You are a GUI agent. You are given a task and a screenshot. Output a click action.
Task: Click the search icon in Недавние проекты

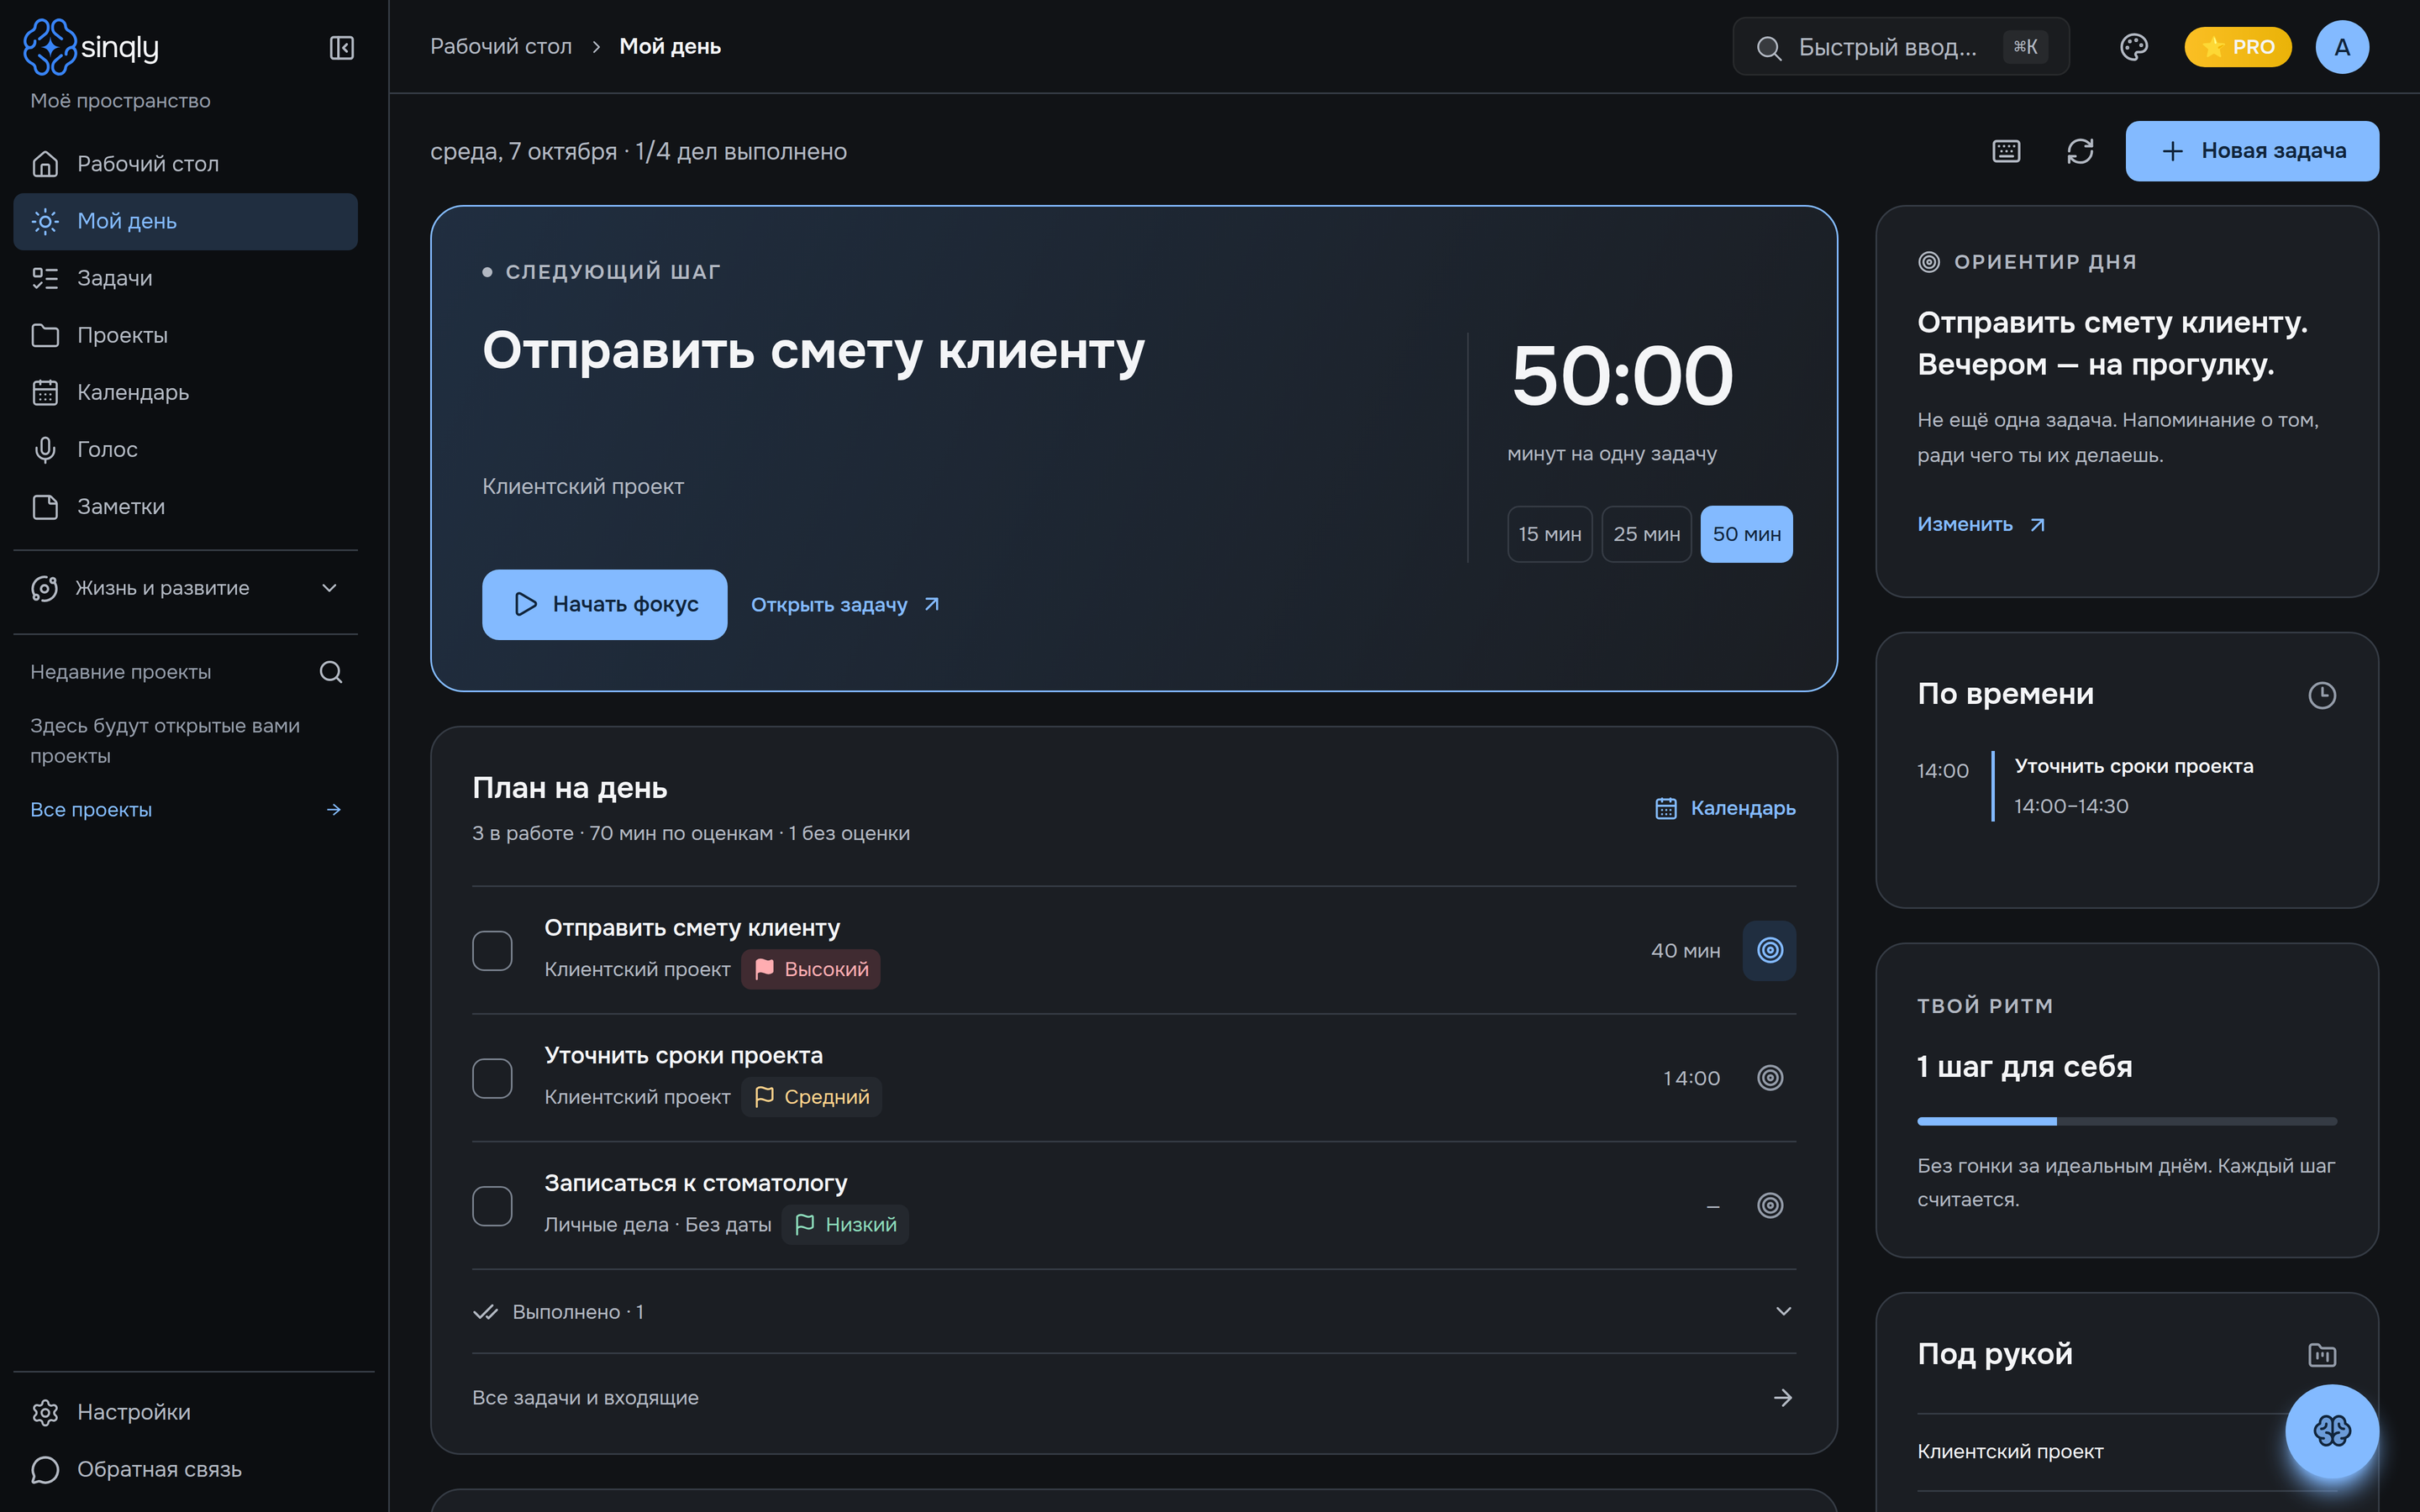coord(331,672)
